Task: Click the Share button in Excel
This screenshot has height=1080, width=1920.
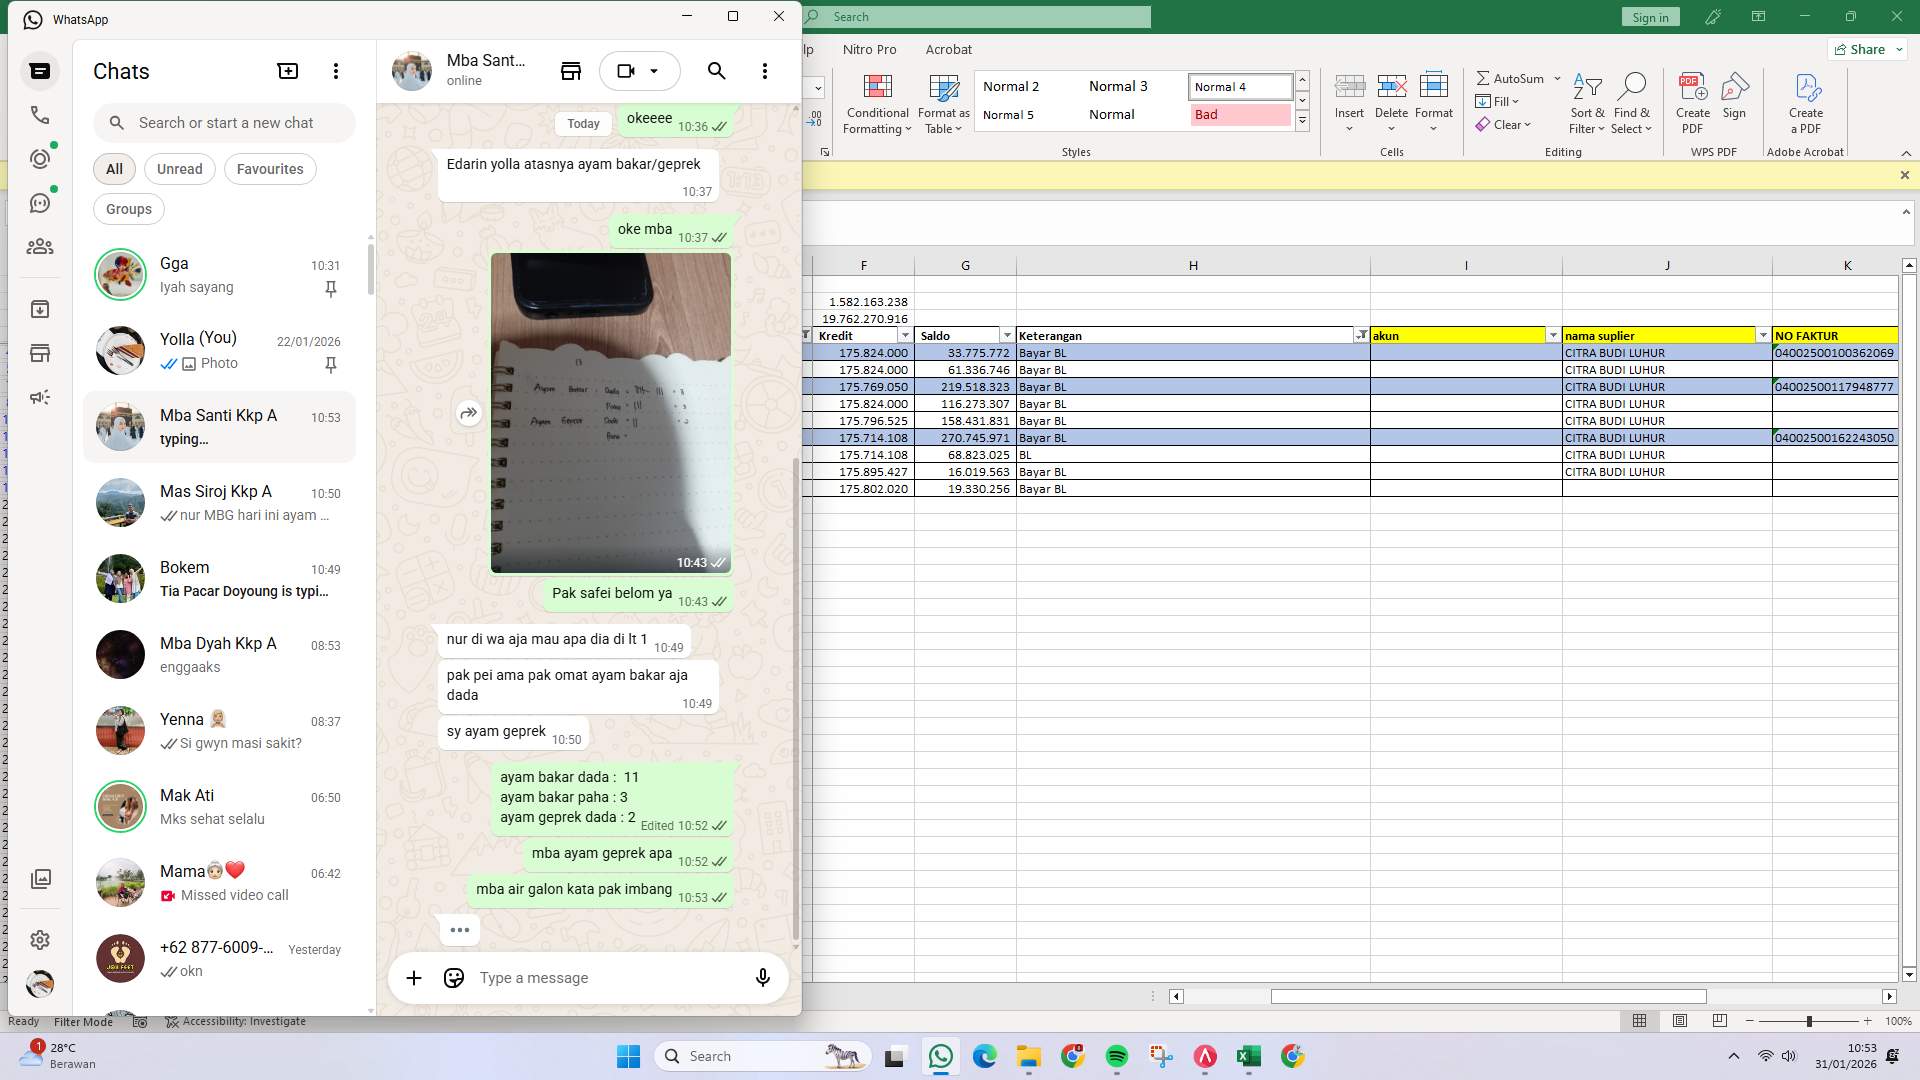Action: coord(1864,48)
